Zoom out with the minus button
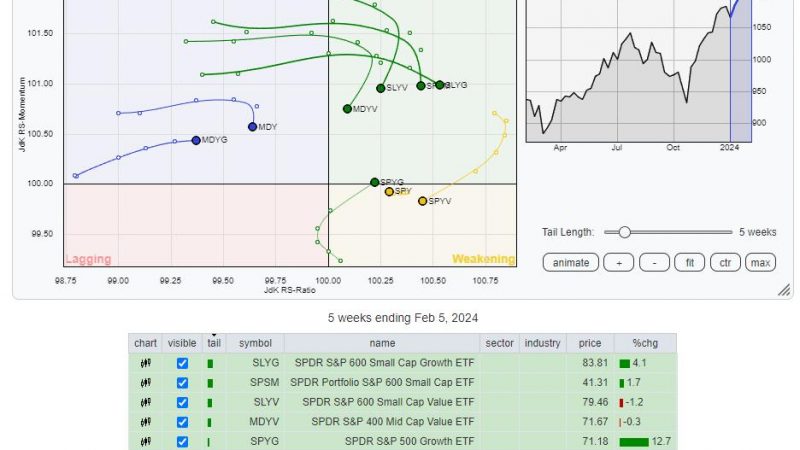Viewport: 800px width, 450px height. tap(654, 263)
